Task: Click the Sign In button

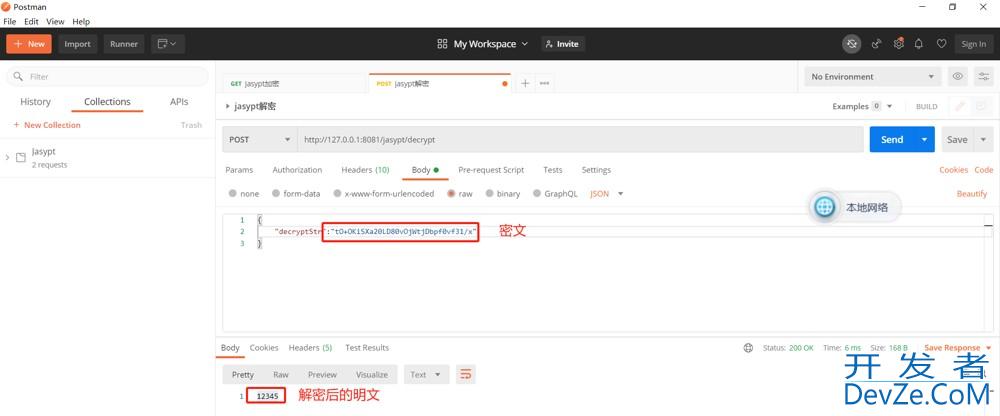Action: coord(973,44)
